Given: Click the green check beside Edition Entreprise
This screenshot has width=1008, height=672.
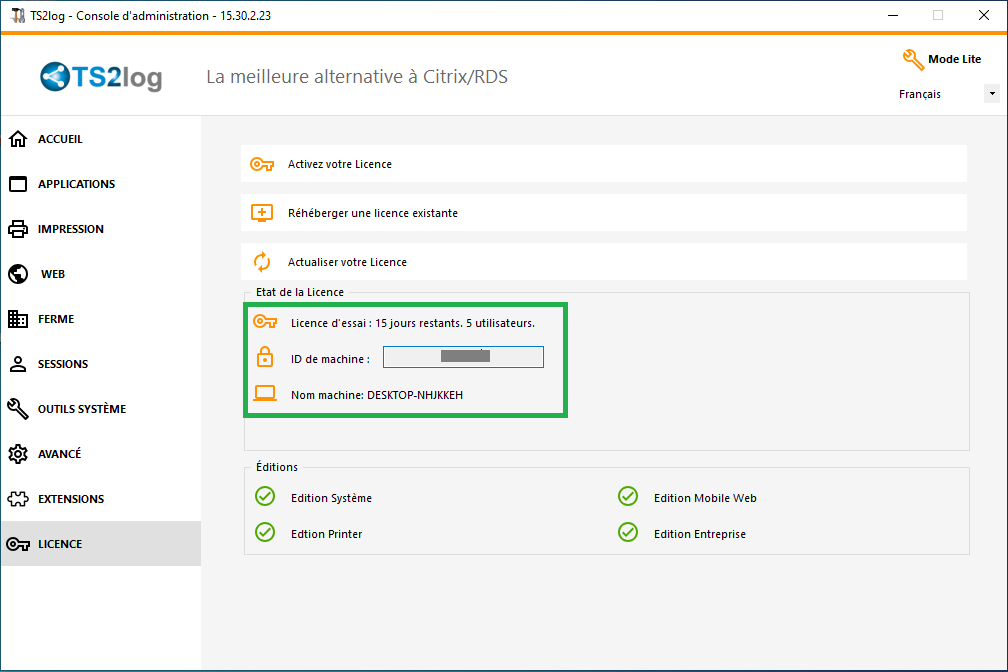Looking at the screenshot, I should pyautogui.click(x=628, y=532).
